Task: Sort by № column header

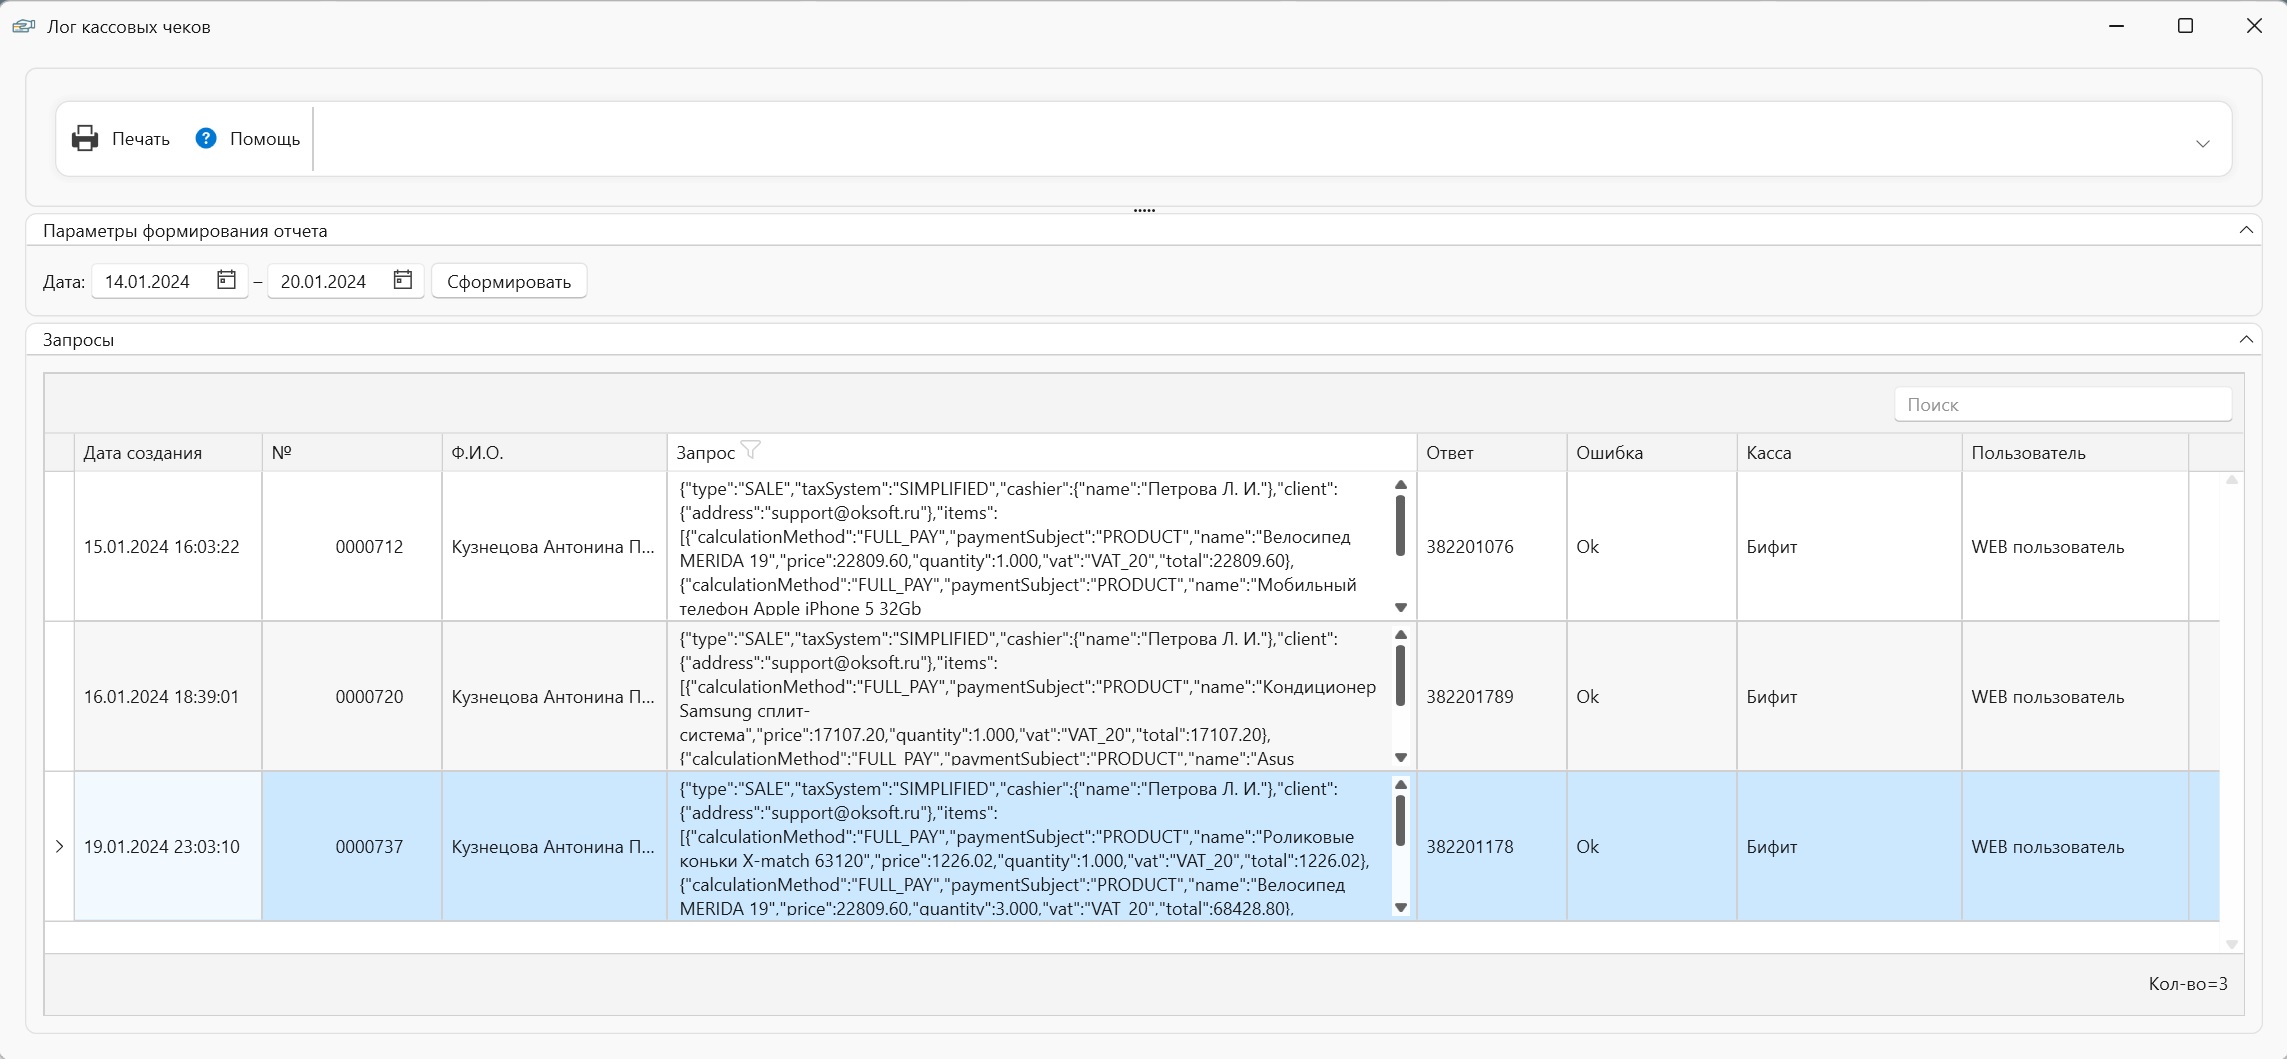Action: point(352,452)
